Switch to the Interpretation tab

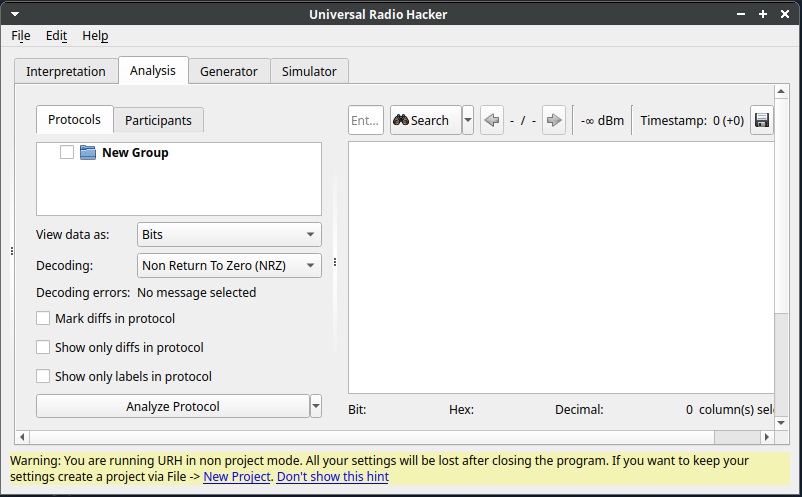point(66,72)
